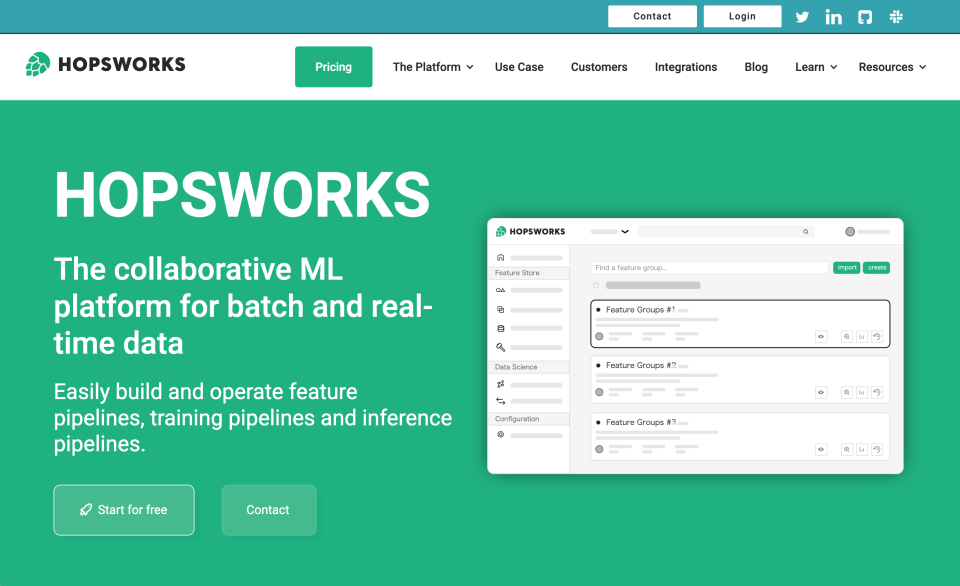The width and height of the screenshot is (960, 586).
Task: Click the Find a feature group field
Action: [709, 268]
